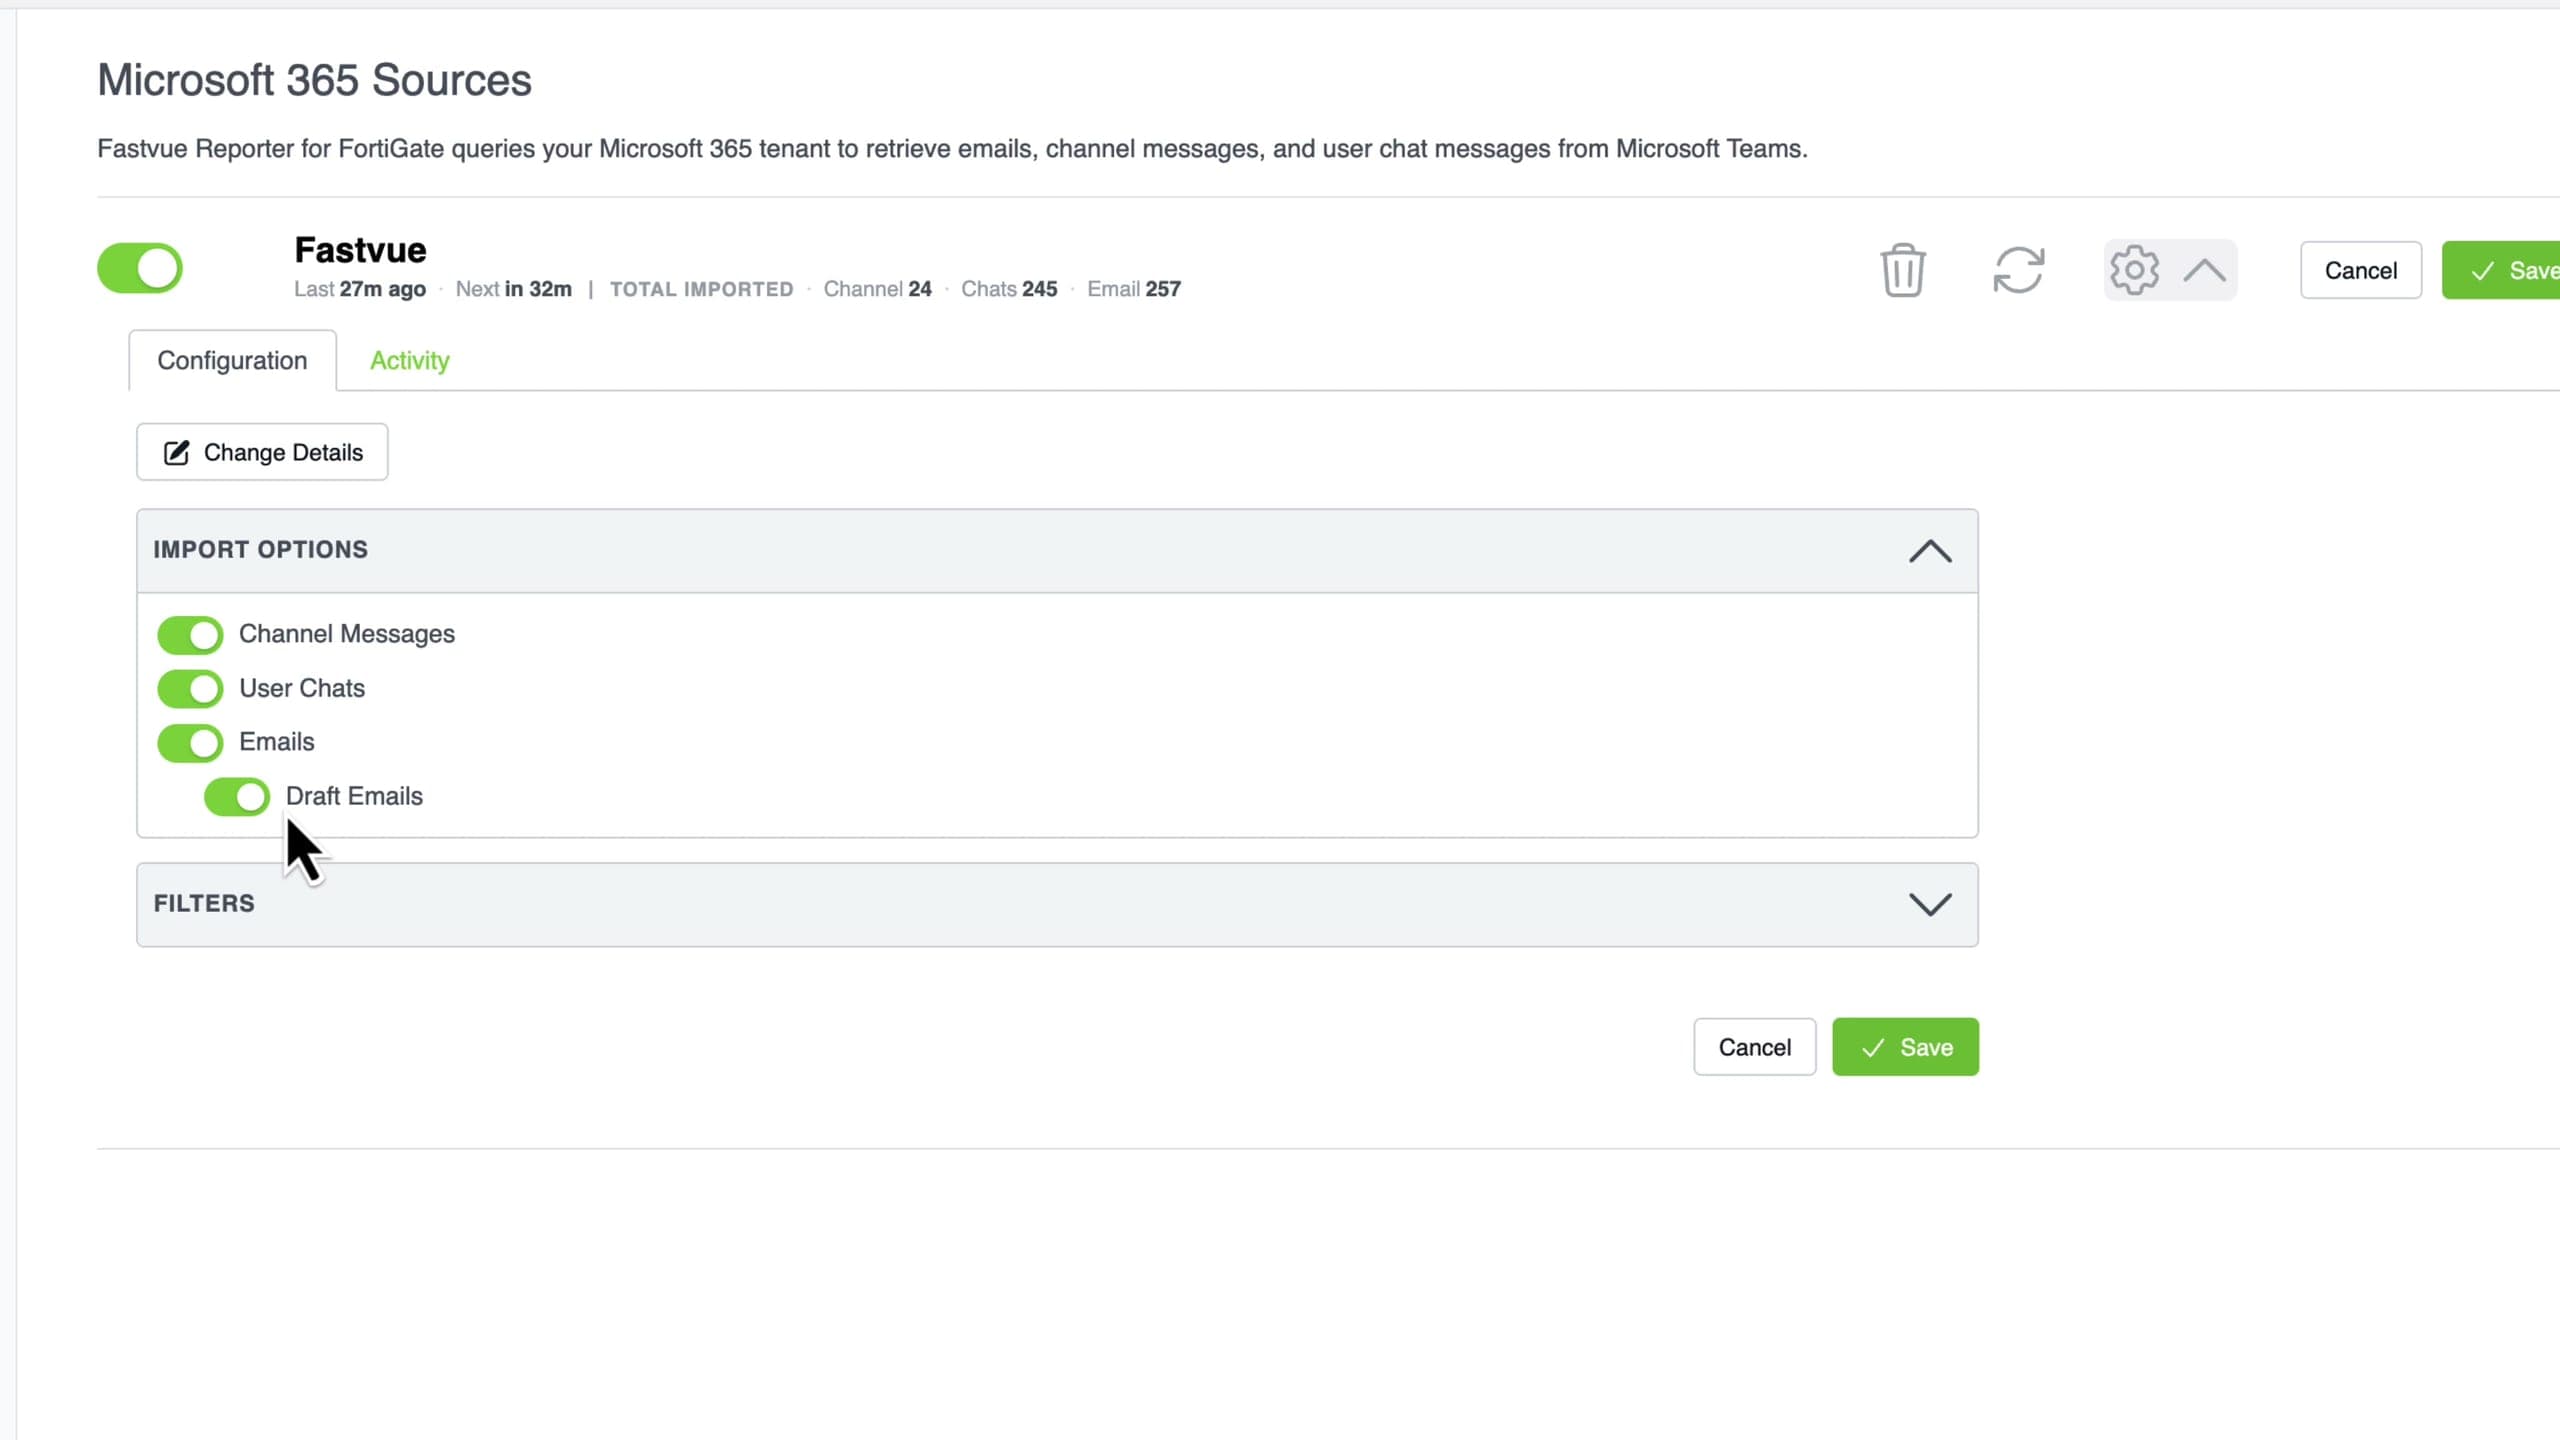Click the 'Next in 32m' status text
Screen dimensions: 2560x1440
[x=514, y=289]
